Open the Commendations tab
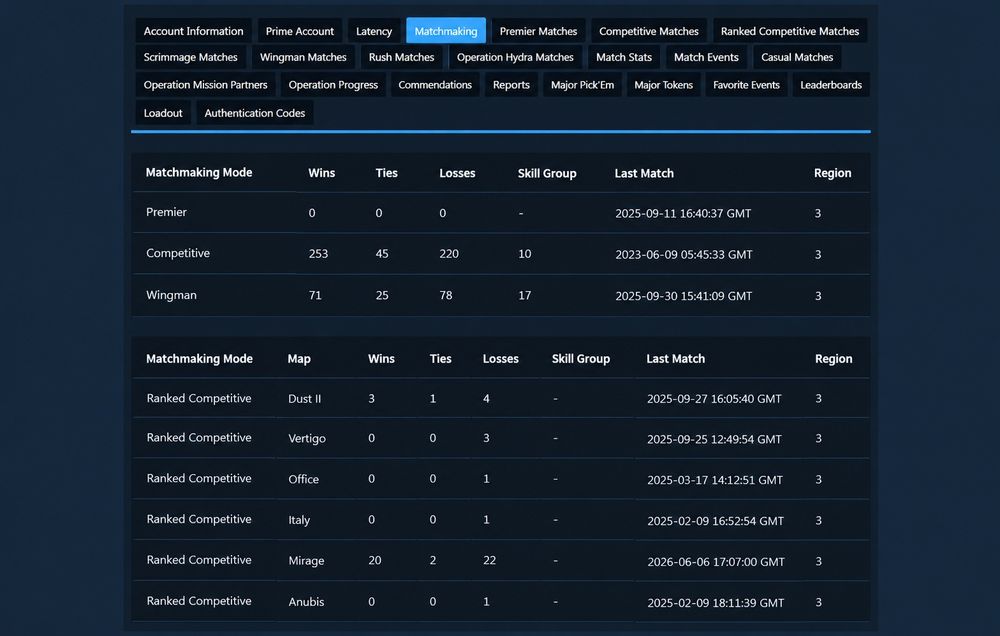Viewport: 1000px width, 636px height. point(435,84)
